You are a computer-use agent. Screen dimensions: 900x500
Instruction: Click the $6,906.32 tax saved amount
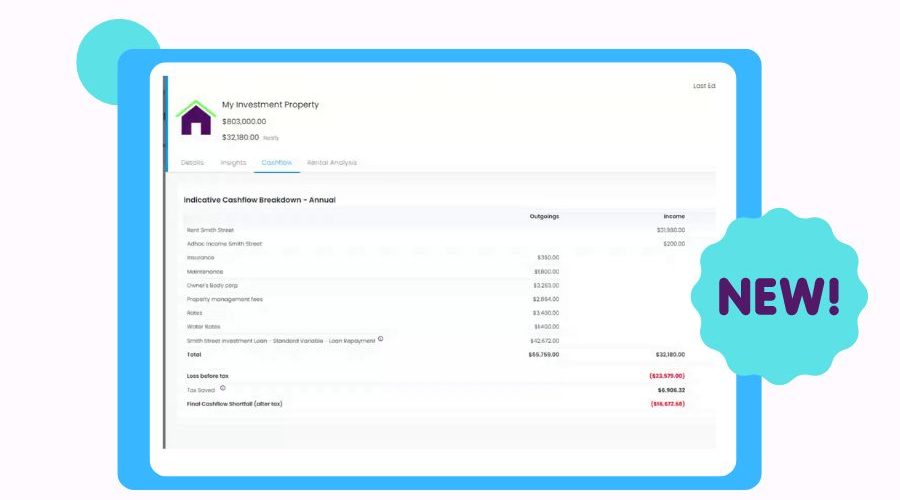671,390
